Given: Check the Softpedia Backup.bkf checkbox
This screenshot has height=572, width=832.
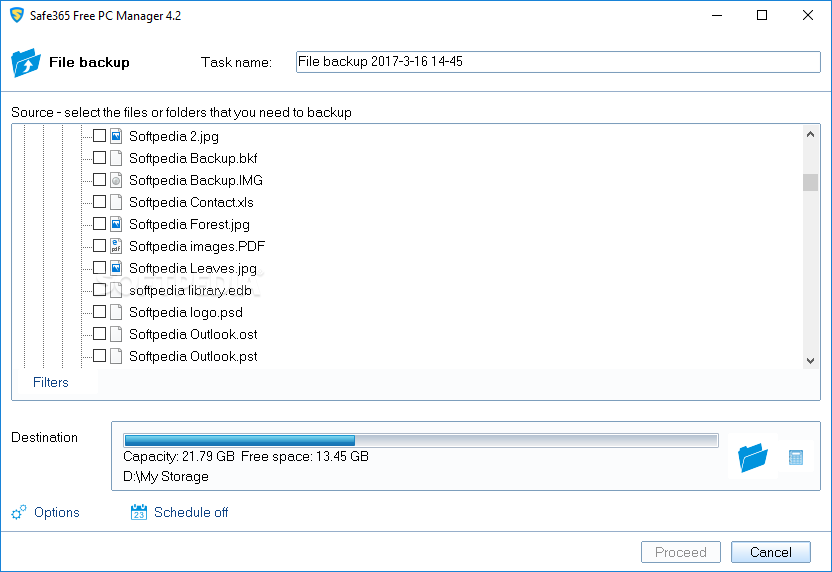Looking at the screenshot, I should pos(99,158).
